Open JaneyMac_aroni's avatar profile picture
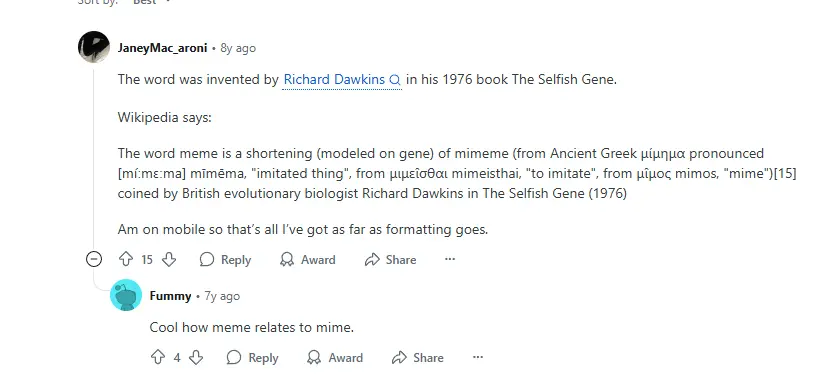This screenshot has width=832, height=388. 94,47
